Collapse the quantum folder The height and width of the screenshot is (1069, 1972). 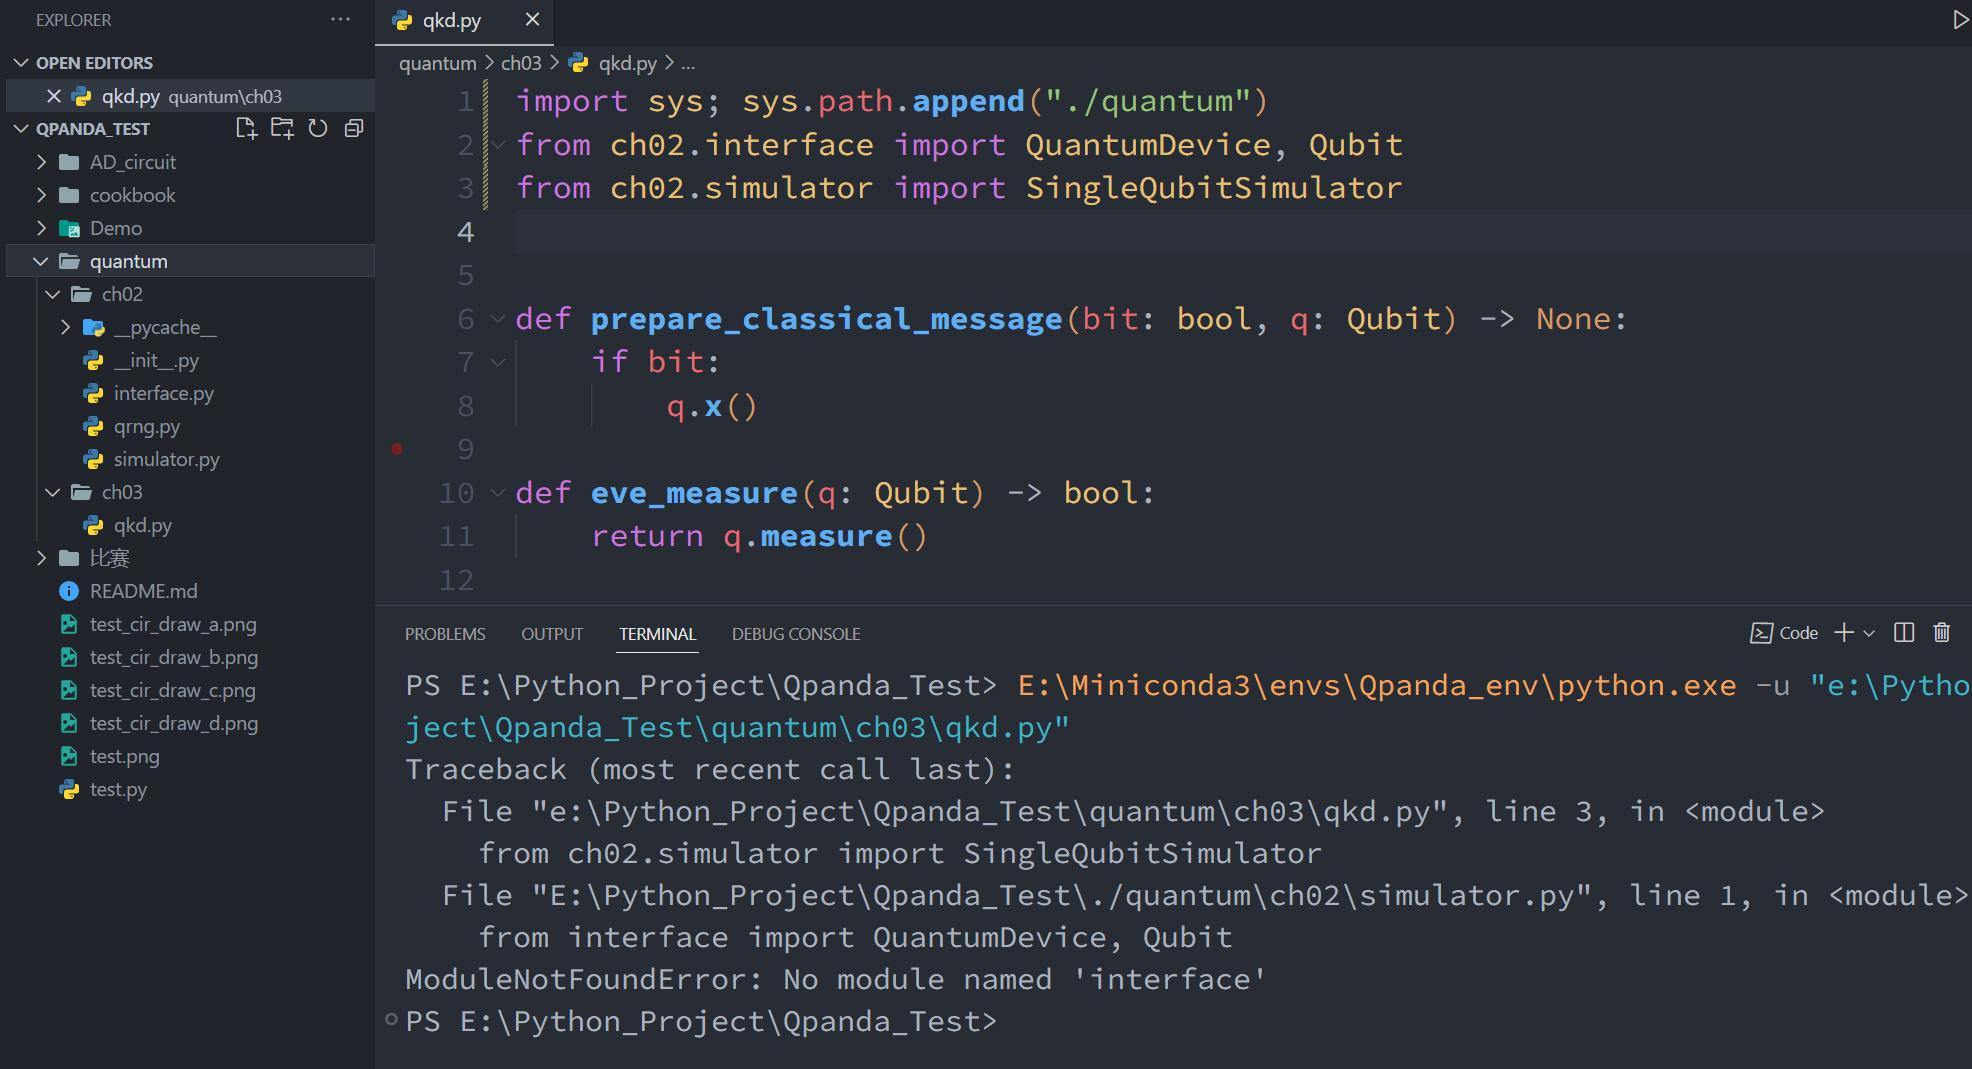(x=42, y=261)
